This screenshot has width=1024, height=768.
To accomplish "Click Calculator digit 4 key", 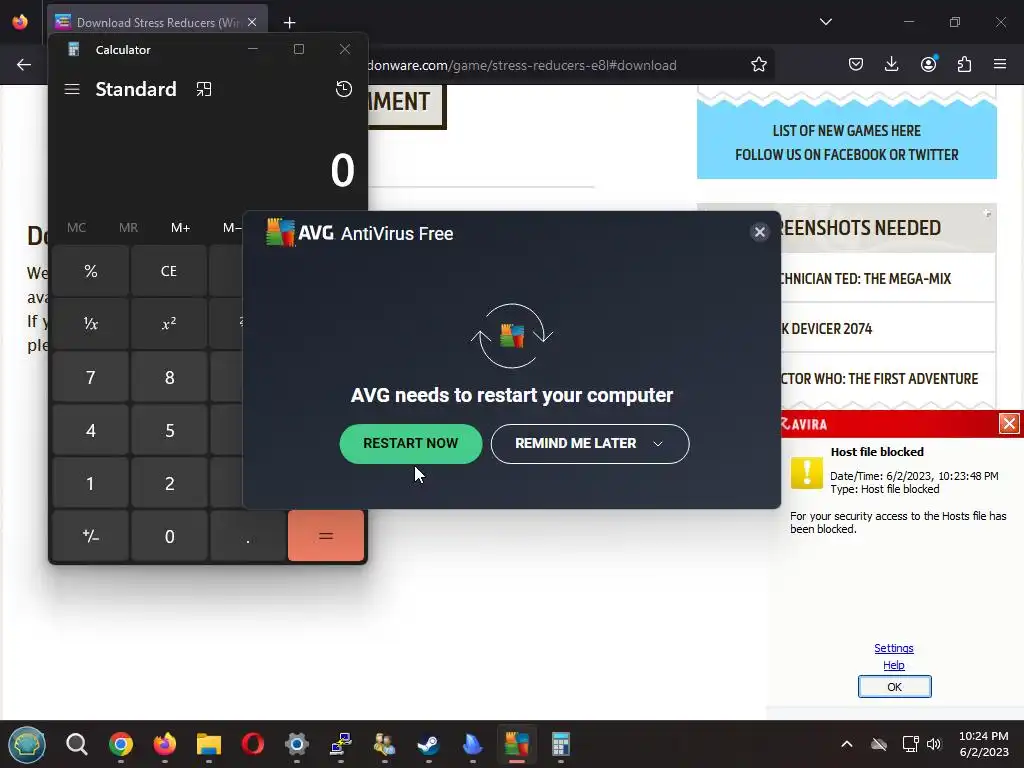I will (91, 430).
